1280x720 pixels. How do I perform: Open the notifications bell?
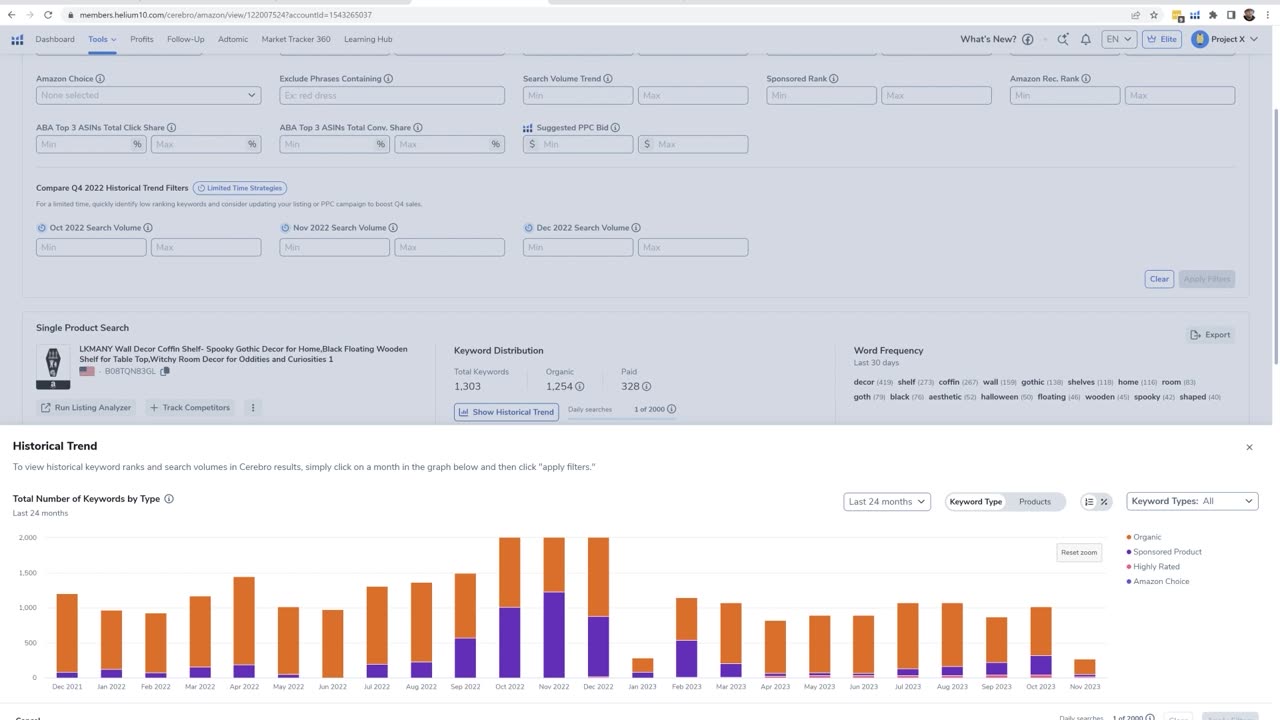[1086, 40]
